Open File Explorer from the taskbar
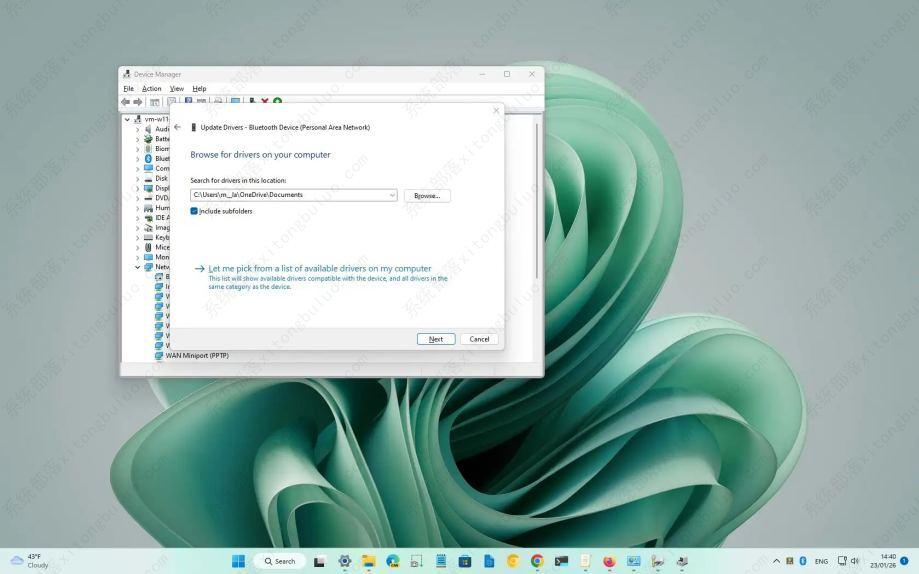The height and width of the screenshot is (574, 919). 368,561
